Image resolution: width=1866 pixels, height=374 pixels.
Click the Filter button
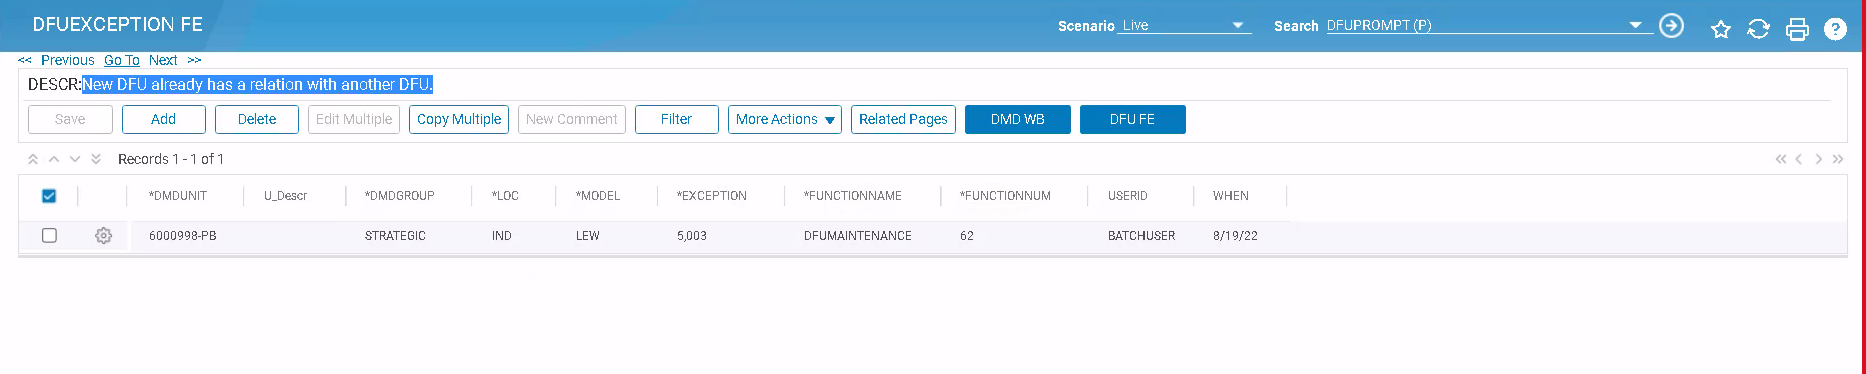tap(677, 119)
